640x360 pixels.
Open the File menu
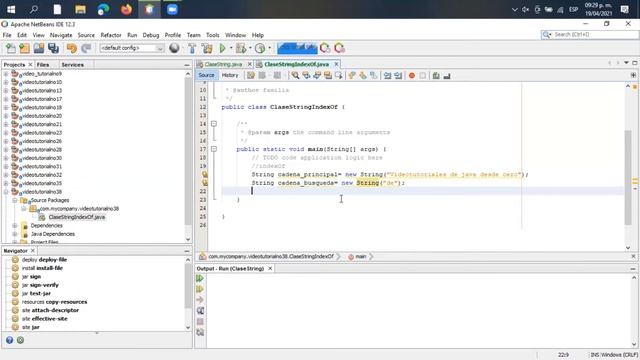pyautogui.click(x=7, y=35)
